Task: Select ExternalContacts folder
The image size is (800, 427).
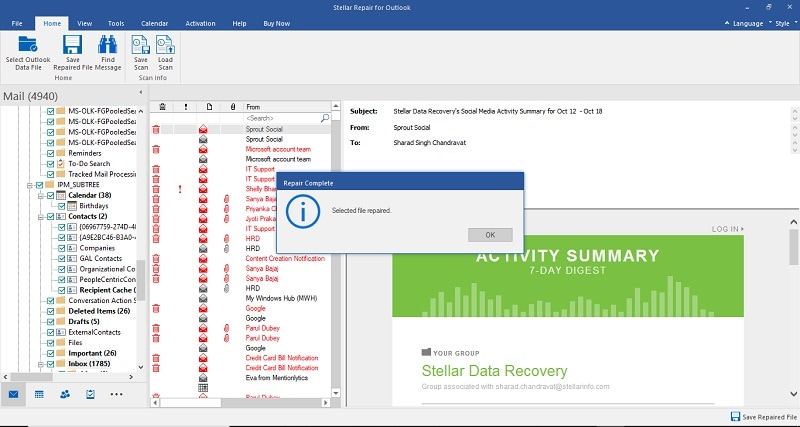Action: click(94, 332)
